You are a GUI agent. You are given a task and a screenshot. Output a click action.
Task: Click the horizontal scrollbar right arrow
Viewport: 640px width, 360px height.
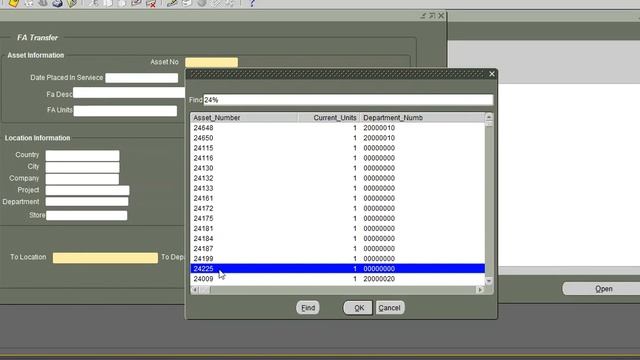(x=480, y=290)
